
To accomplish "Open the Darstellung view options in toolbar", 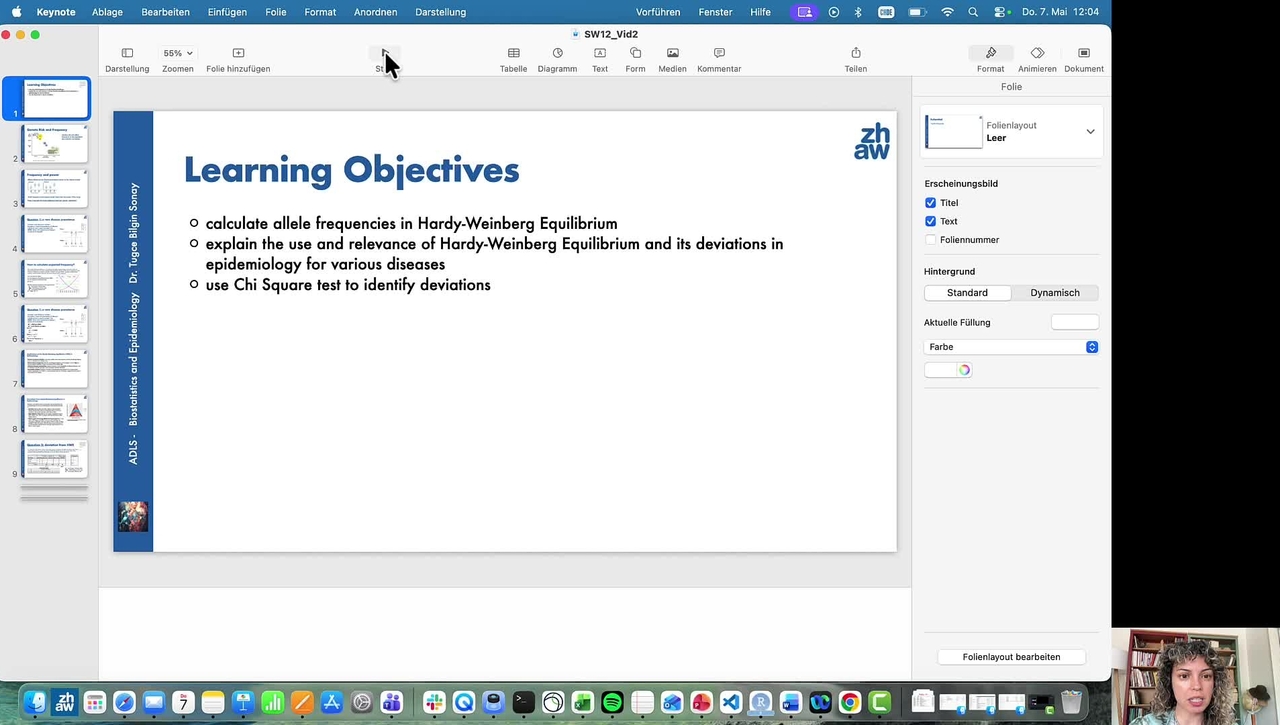I will (127, 60).
